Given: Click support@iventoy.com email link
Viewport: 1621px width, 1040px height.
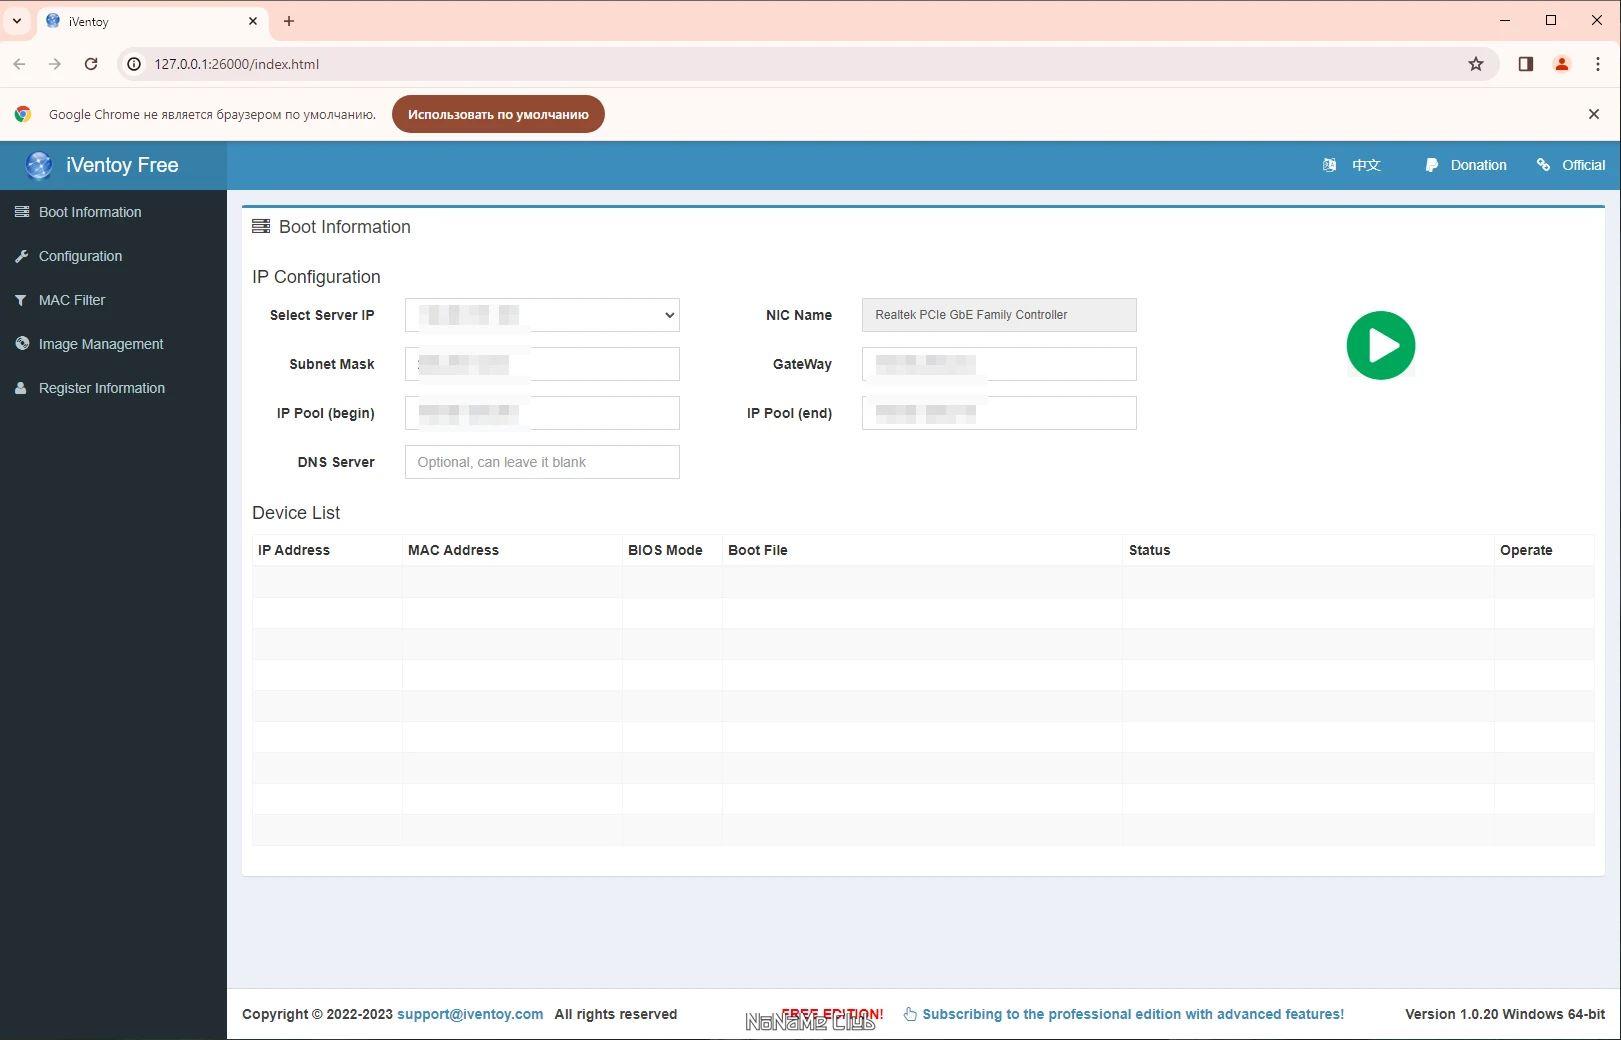Looking at the screenshot, I should click(x=470, y=1014).
